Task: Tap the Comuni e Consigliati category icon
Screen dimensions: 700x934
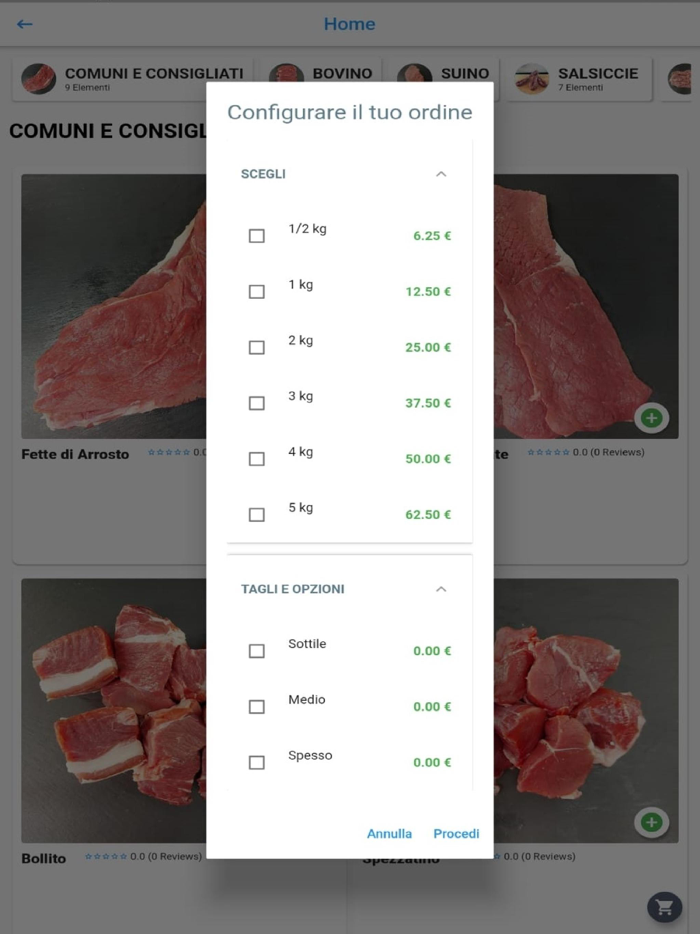Action: (39, 79)
